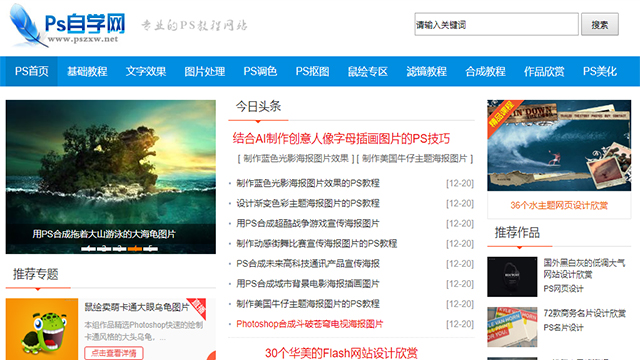The height and width of the screenshot is (360, 640).
Task: Open the PS调色 nav item
Action: point(260,71)
